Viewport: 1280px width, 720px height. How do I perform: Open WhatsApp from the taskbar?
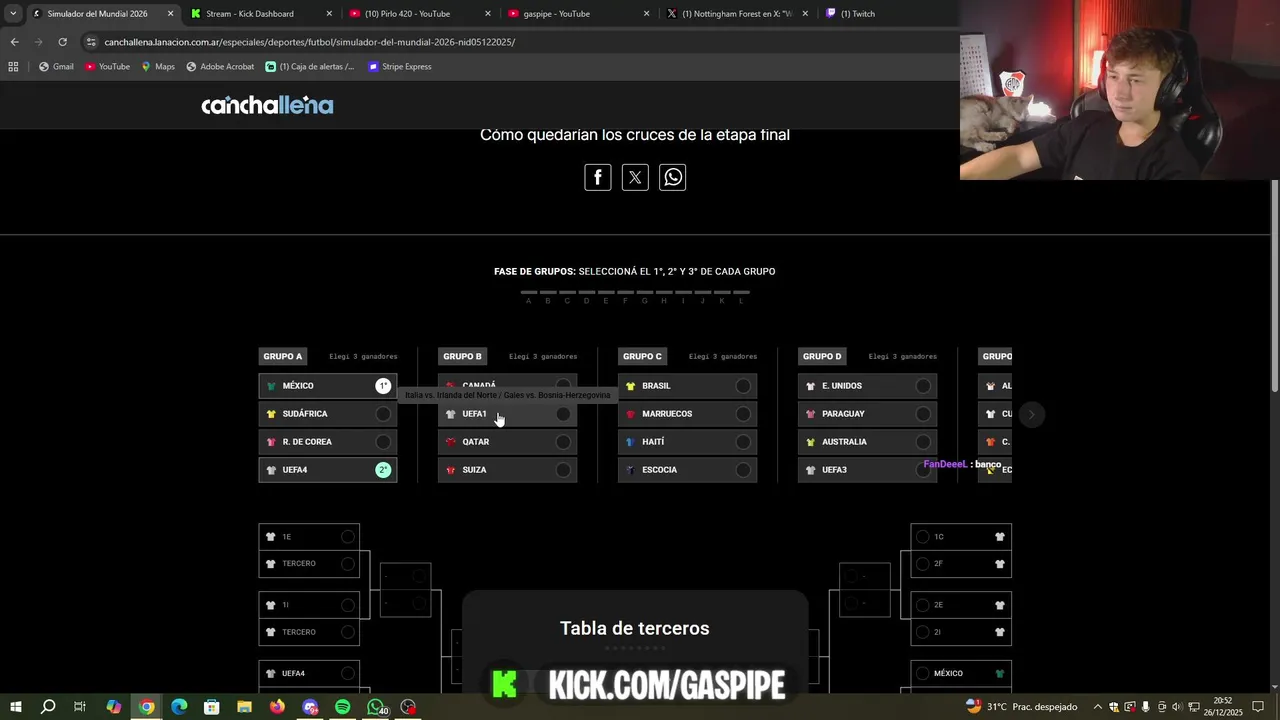coord(376,707)
